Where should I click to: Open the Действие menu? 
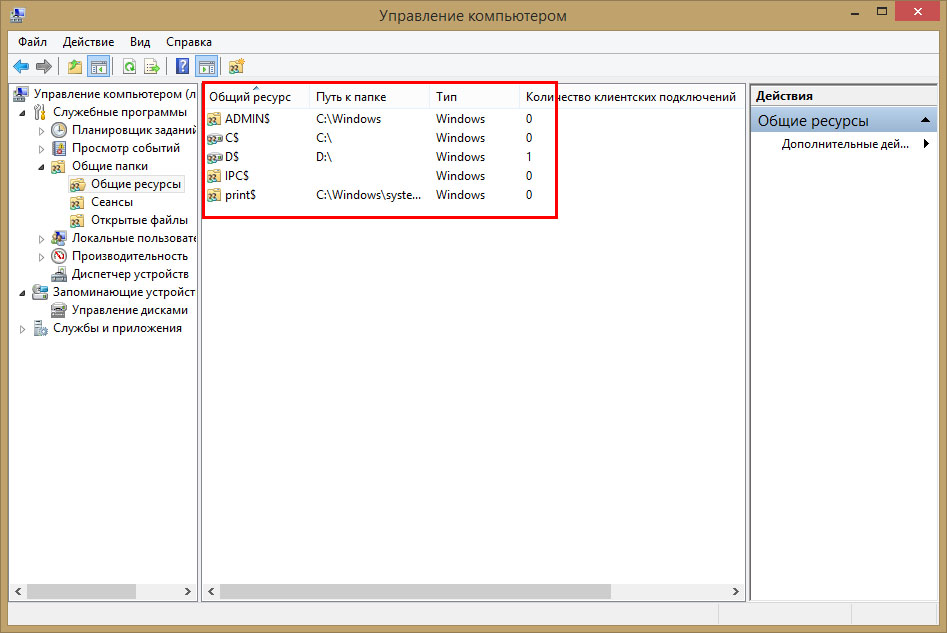[88, 42]
